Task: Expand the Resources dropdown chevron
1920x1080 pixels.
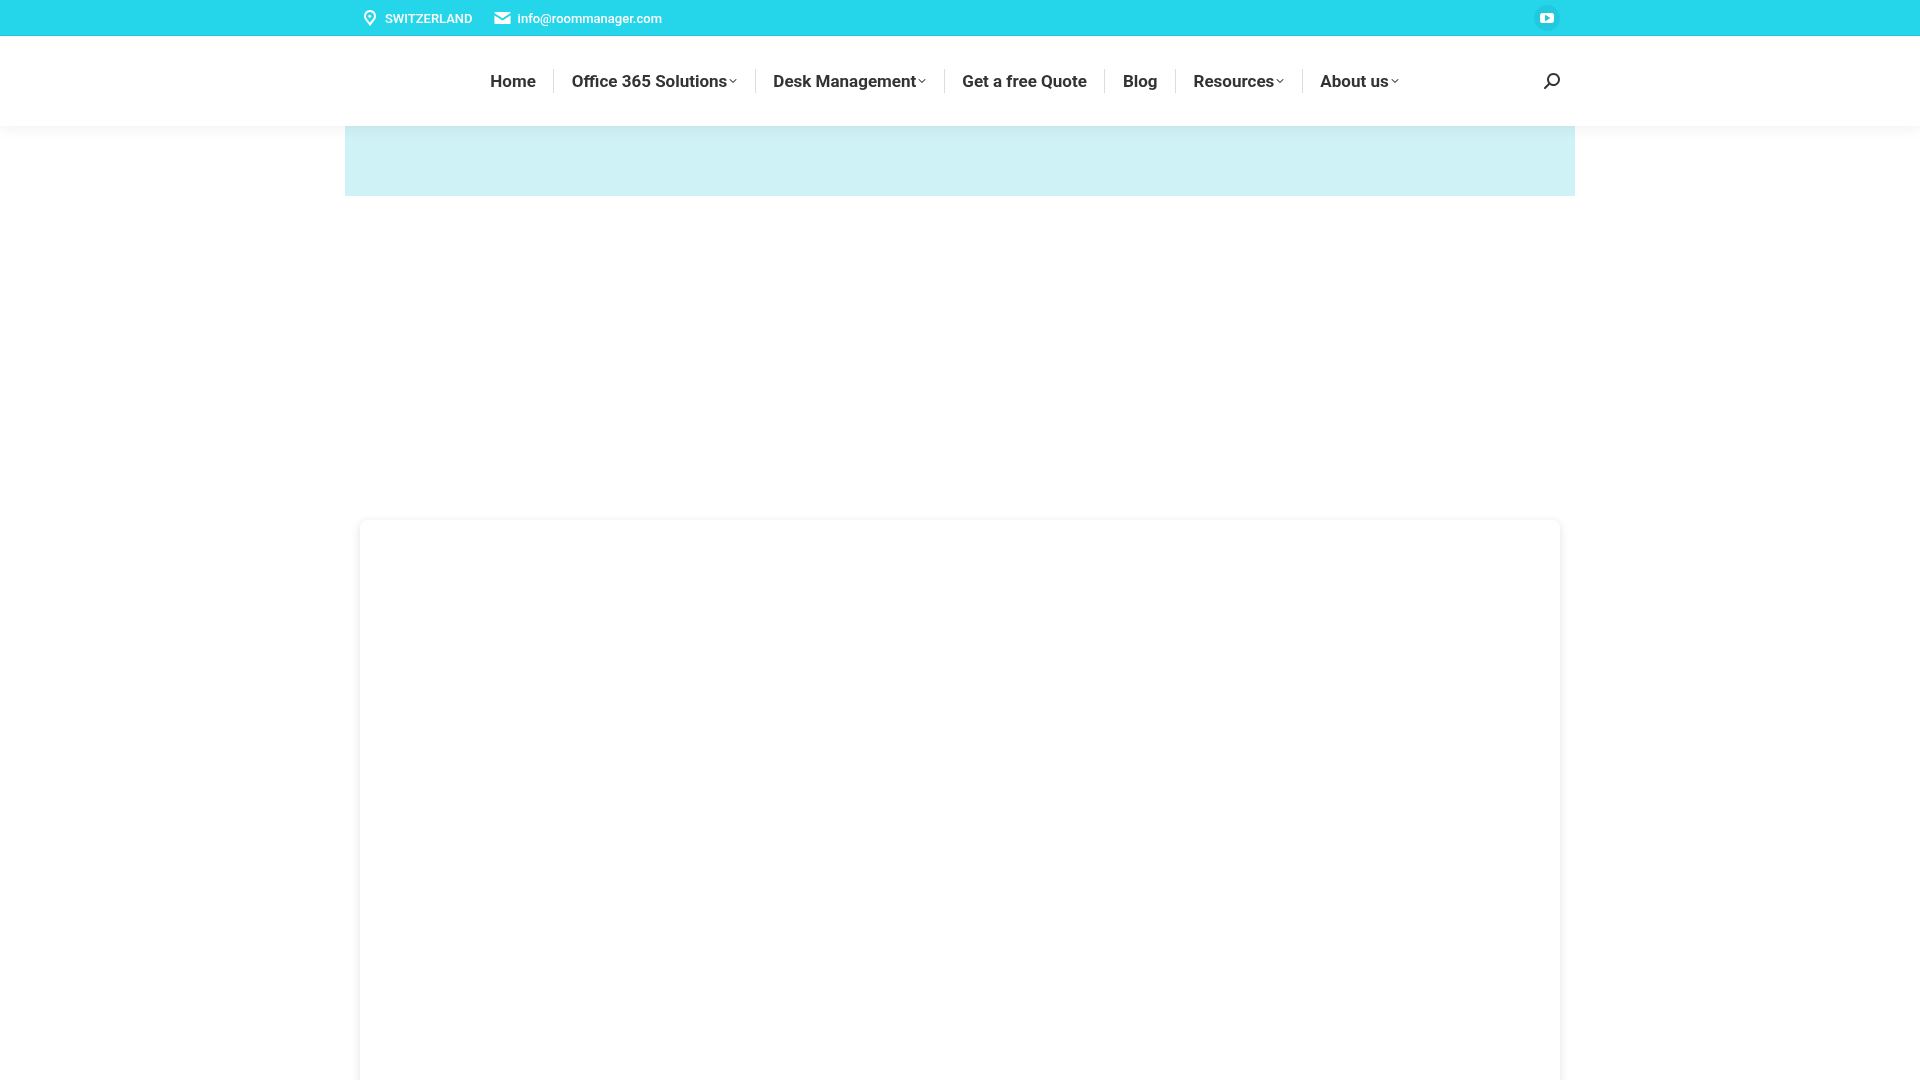Action: pos(1281,81)
